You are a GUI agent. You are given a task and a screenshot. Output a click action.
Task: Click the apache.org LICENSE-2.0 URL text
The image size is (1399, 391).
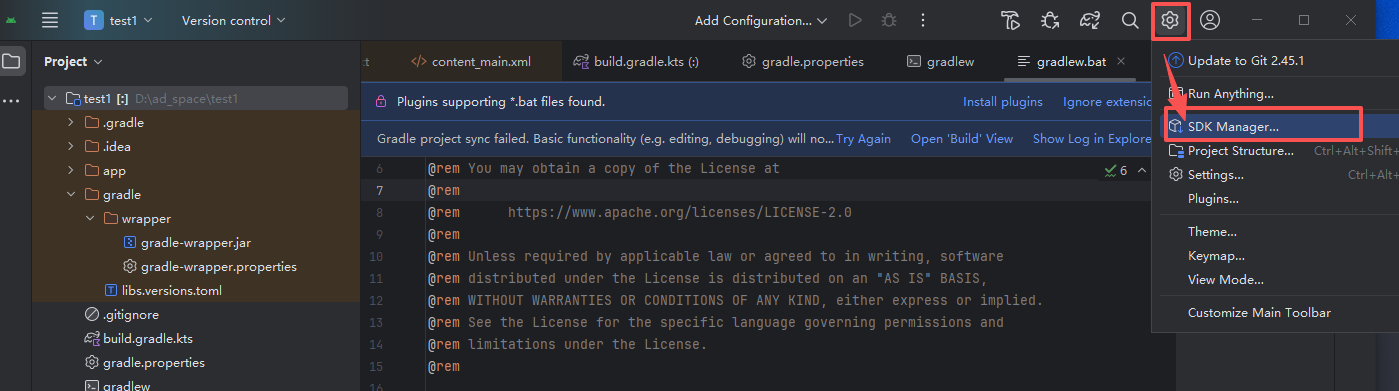coord(679,212)
